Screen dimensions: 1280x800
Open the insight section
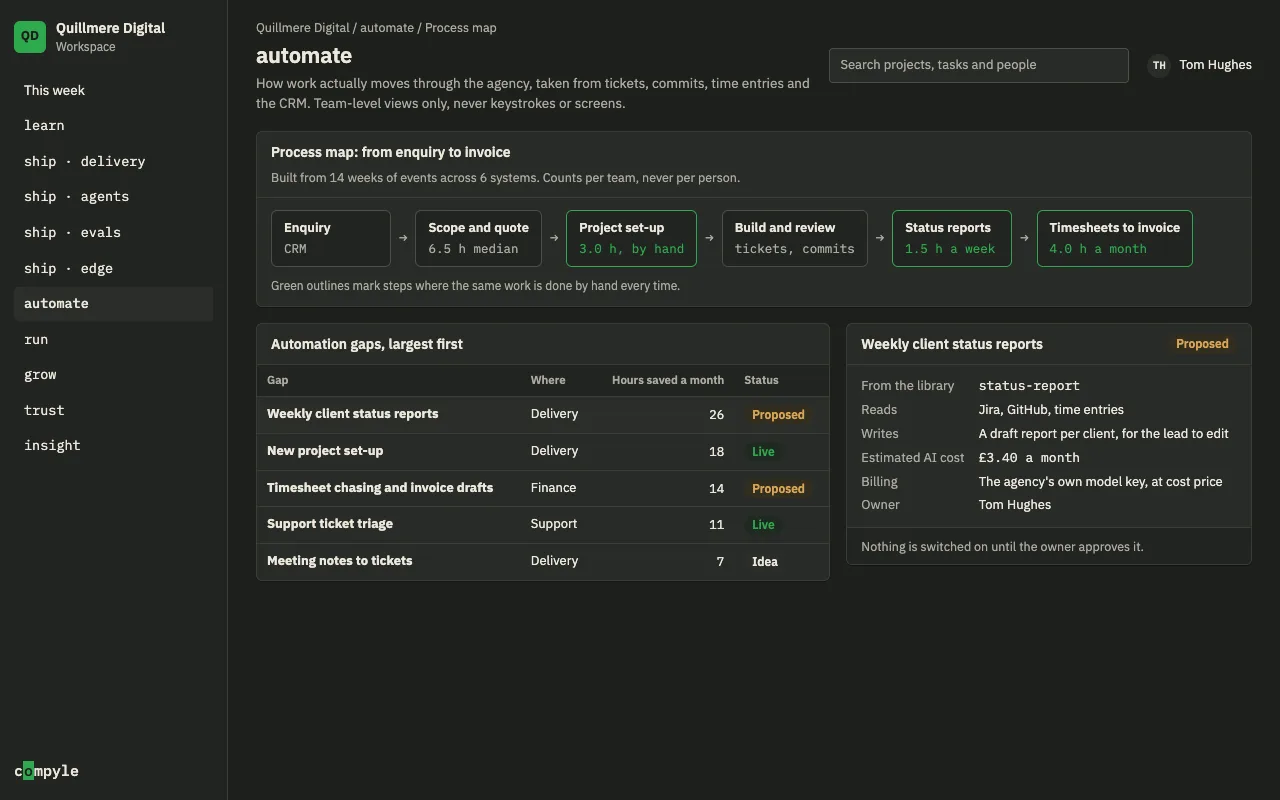pos(113,446)
